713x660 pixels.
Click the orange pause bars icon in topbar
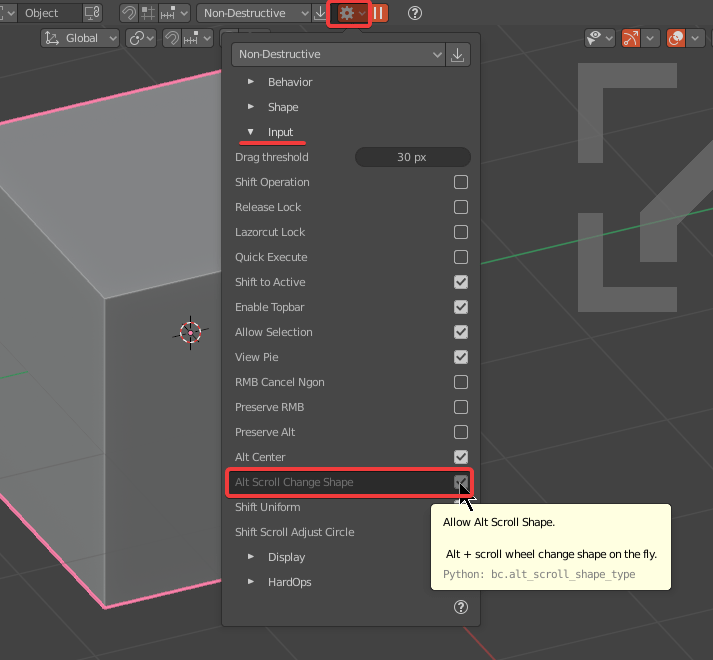coord(380,13)
